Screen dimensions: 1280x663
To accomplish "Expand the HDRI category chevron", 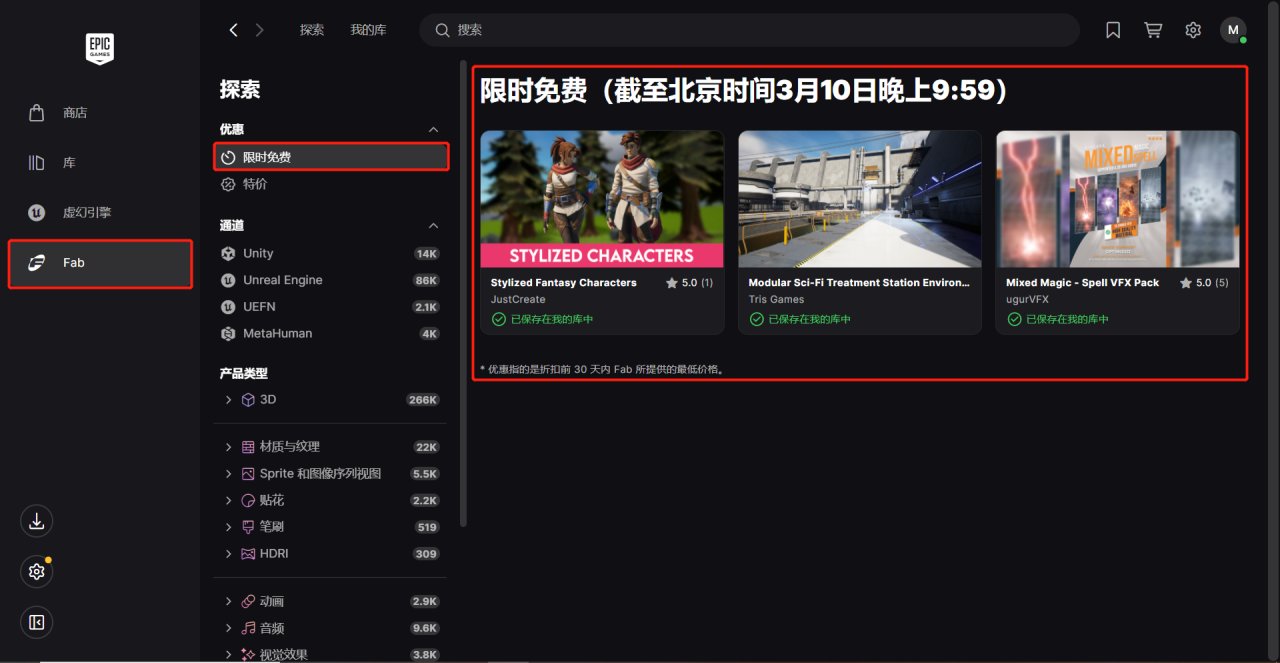I will click(x=229, y=554).
